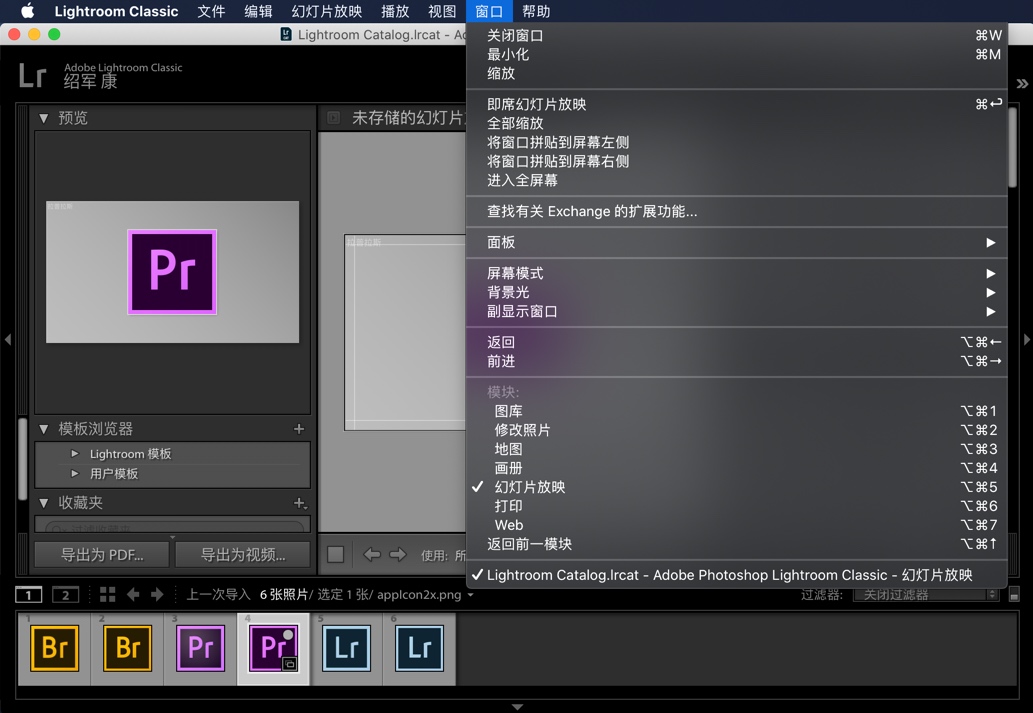Screen dimensions: 1033x713
Task: Click the 导出为 PDF button
Action: (x=101, y=553)
